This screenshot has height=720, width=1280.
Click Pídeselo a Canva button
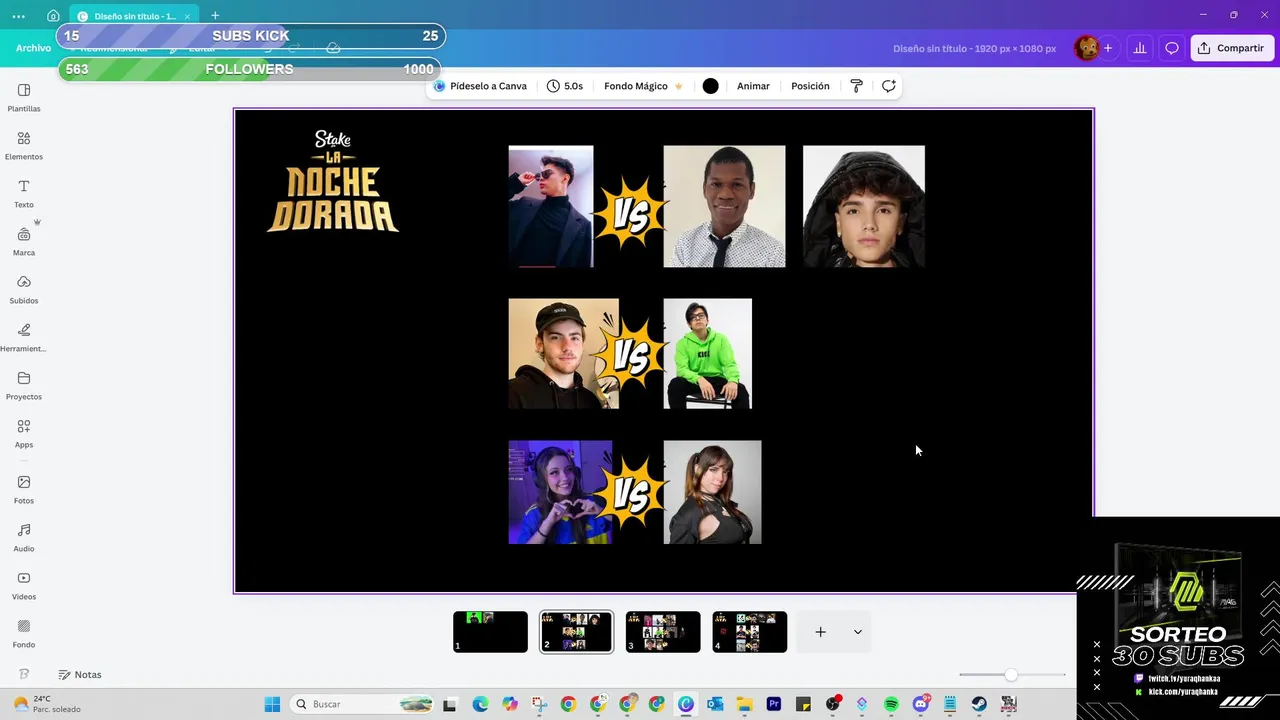tap(480, 86)
